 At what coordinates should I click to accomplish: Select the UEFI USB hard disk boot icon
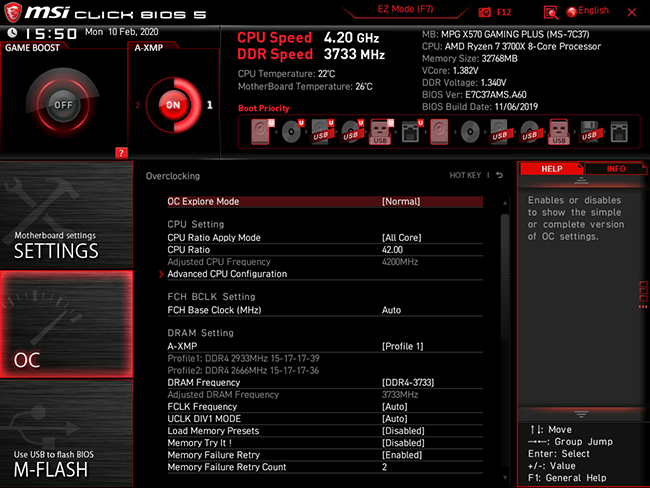(323, 131)
